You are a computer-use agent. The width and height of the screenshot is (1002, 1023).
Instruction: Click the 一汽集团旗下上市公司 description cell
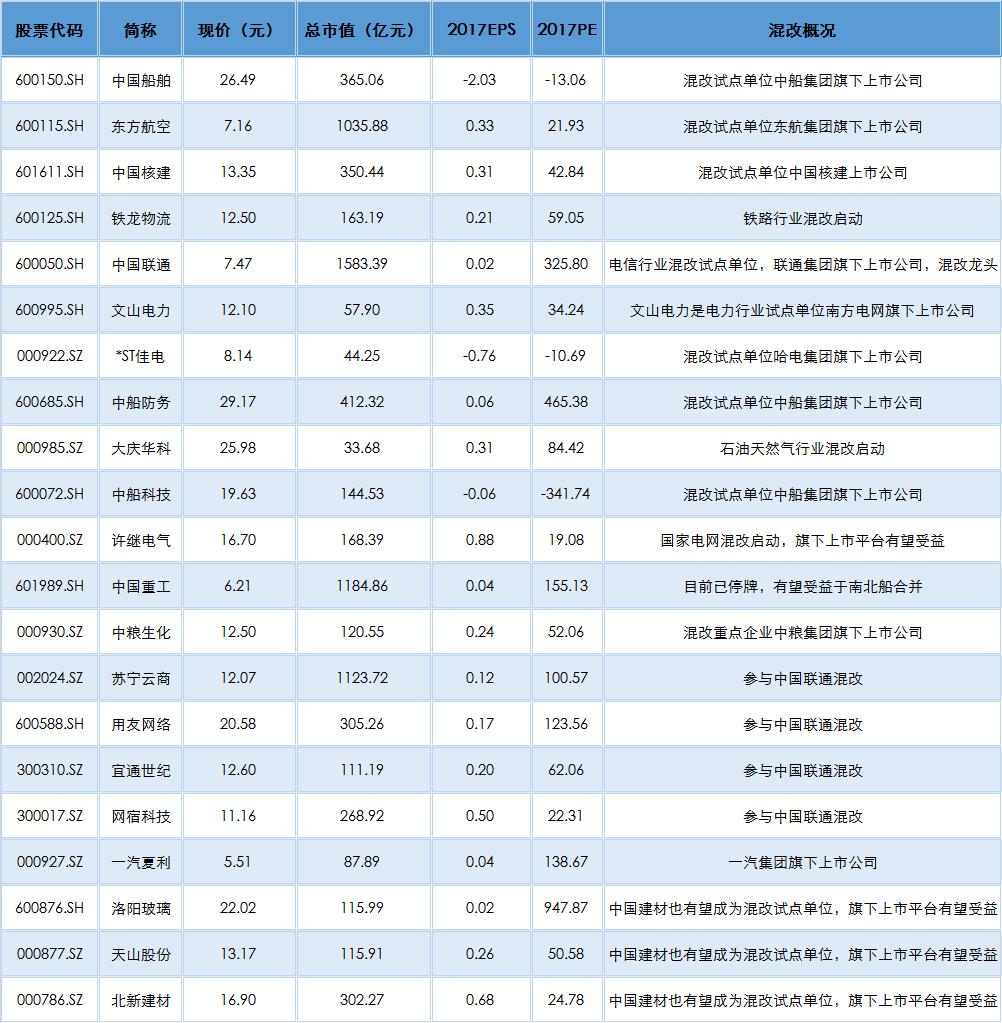[800, 861]
